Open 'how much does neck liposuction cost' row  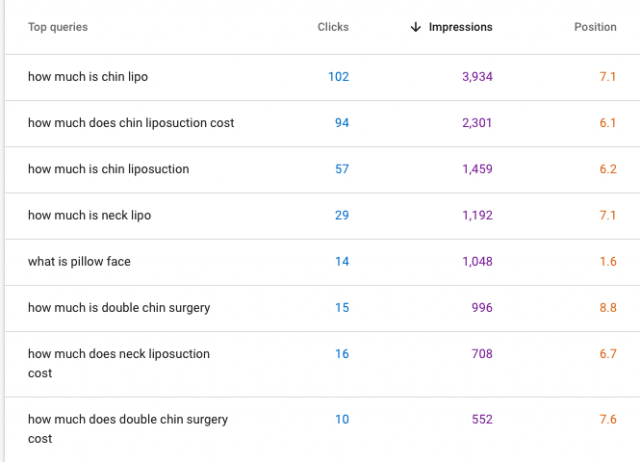(x=119, y=363)
